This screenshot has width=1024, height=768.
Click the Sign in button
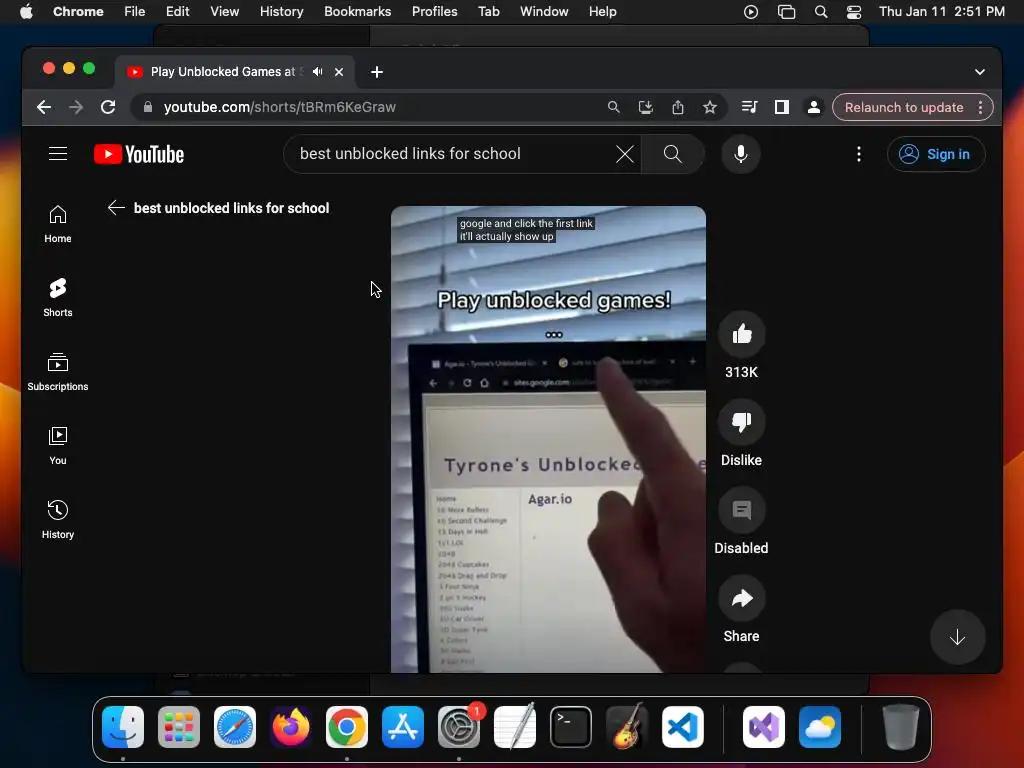[935, 154]
